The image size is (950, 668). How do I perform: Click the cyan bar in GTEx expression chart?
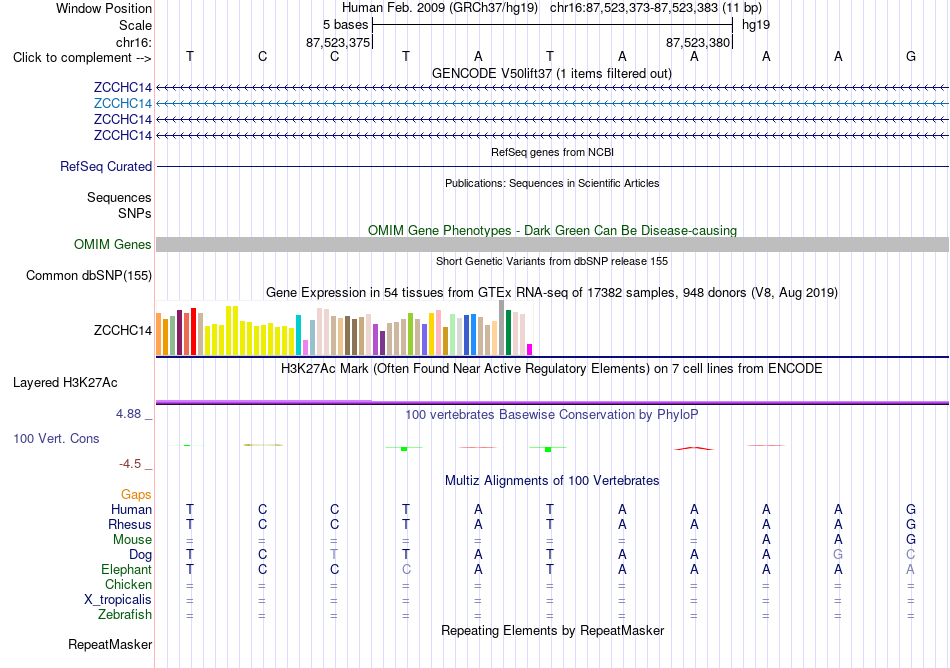pyautogui.click(x=298, y=335)
